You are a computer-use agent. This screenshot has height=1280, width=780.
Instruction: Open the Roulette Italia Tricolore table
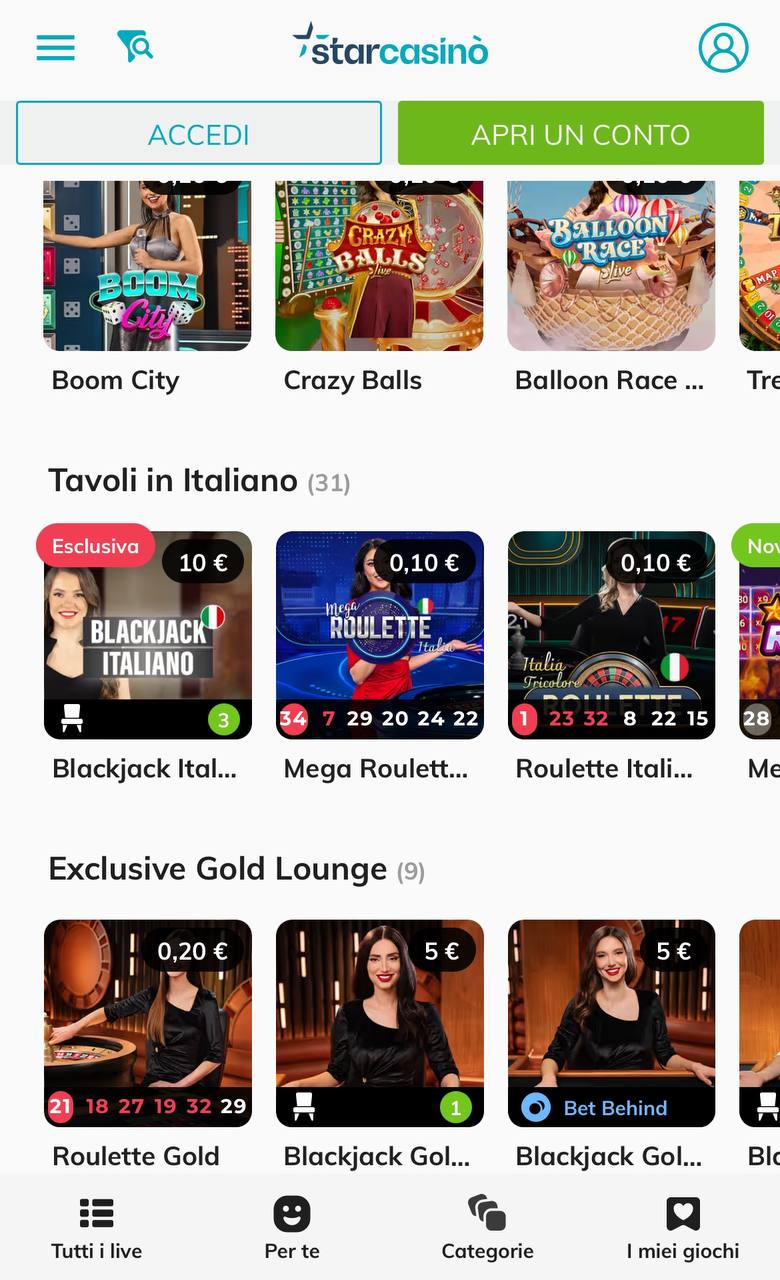coord(612,635)
